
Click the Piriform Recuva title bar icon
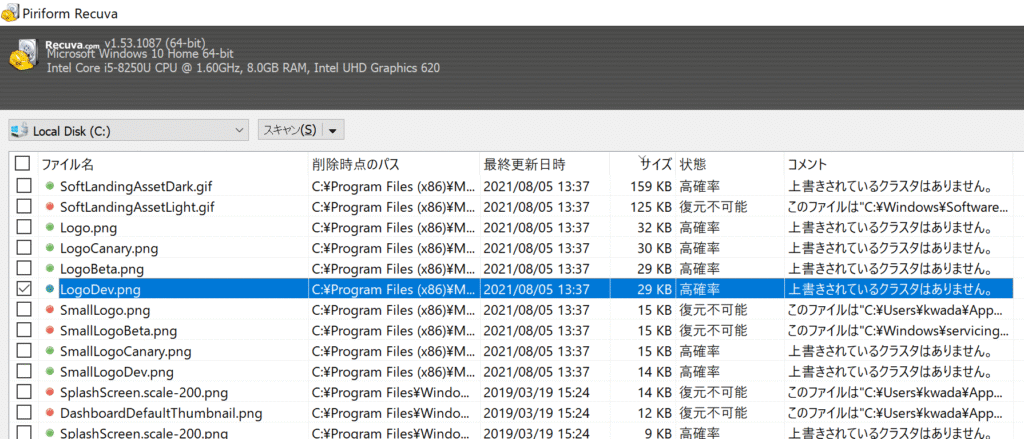(12, 12)
